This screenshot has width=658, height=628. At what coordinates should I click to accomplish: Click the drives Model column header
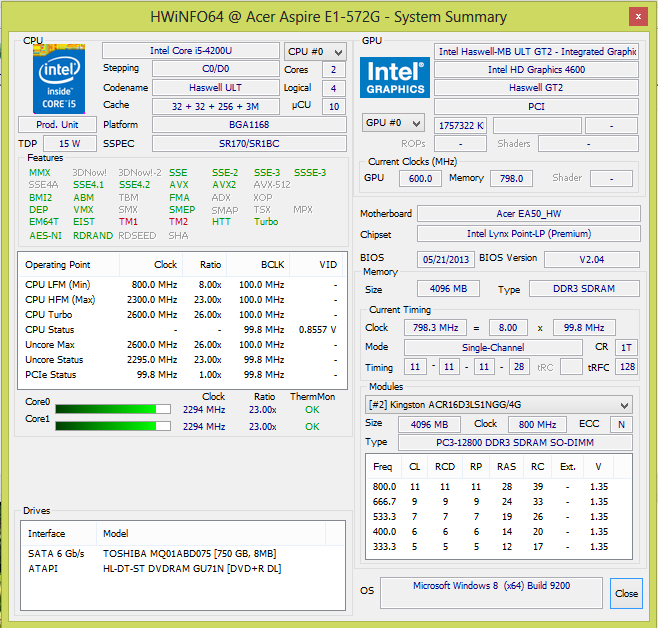click(x=211, y=534)
